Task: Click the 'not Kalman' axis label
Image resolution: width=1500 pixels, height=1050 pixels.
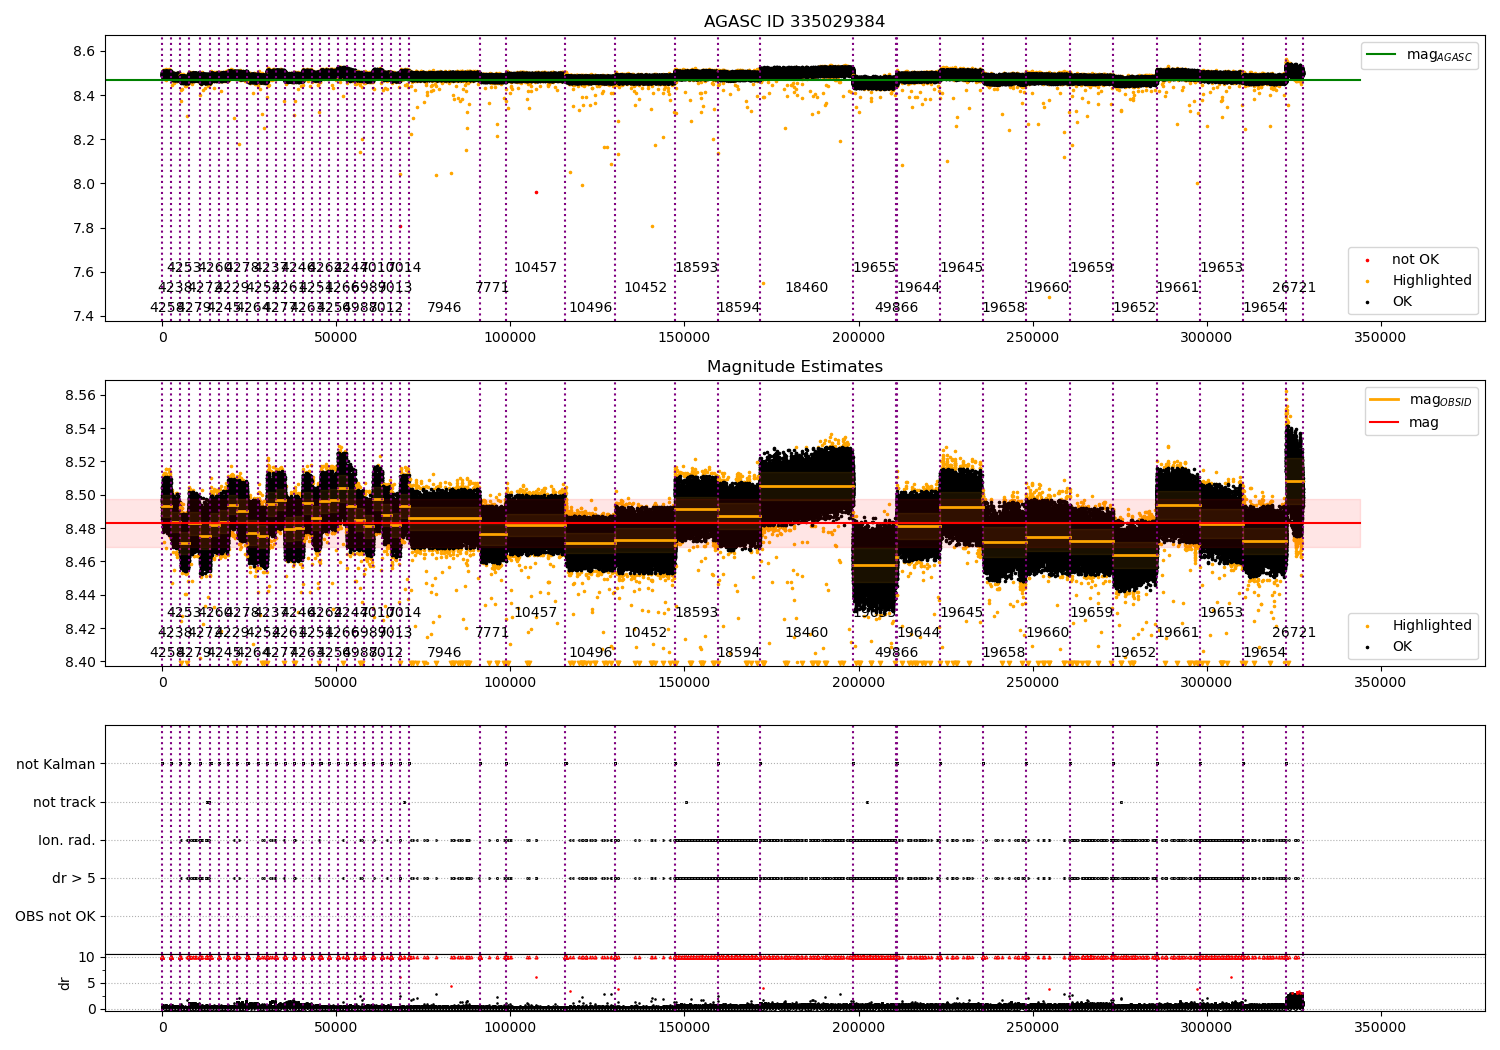Action: pos(56,764)
